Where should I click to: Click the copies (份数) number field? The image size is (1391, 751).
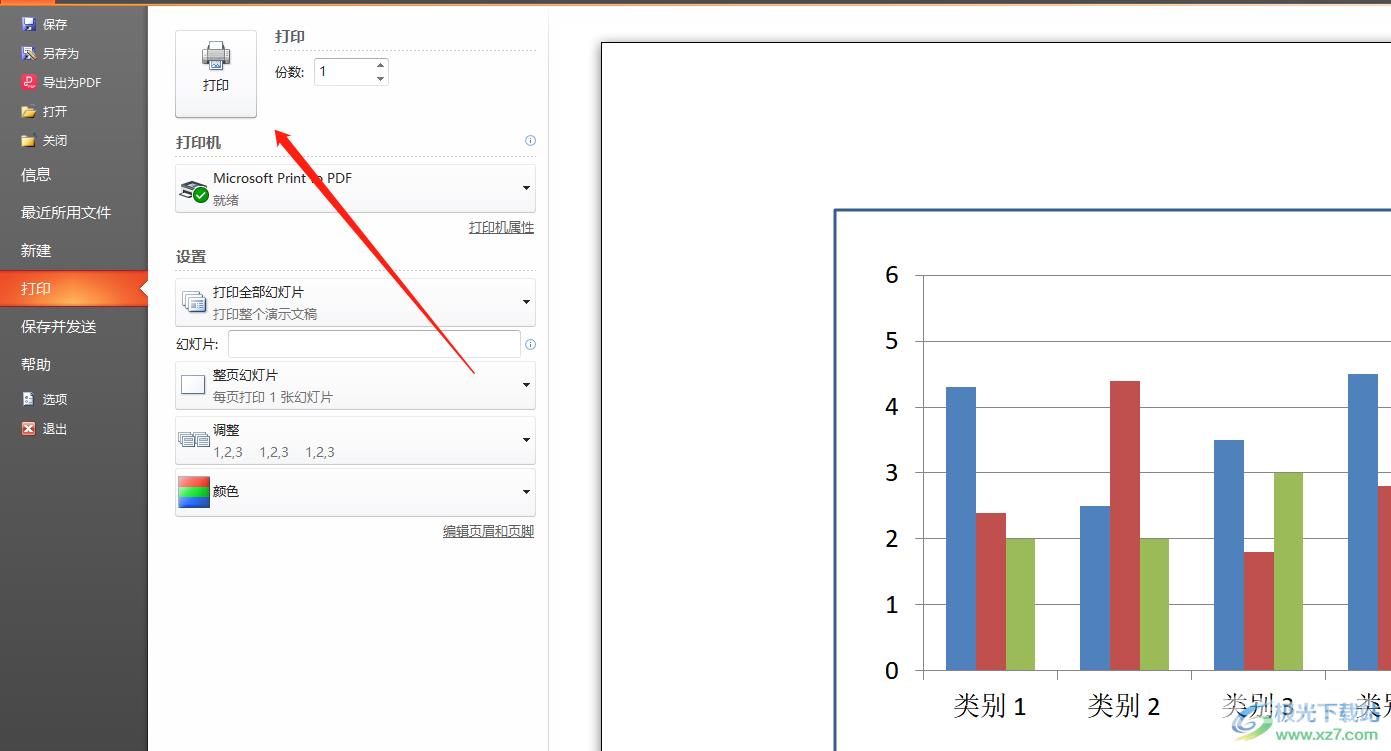344,72
